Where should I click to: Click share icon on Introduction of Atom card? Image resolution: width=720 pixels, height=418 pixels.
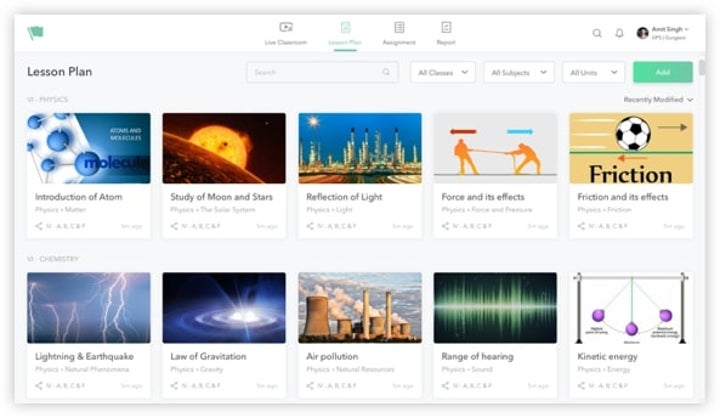38,226
